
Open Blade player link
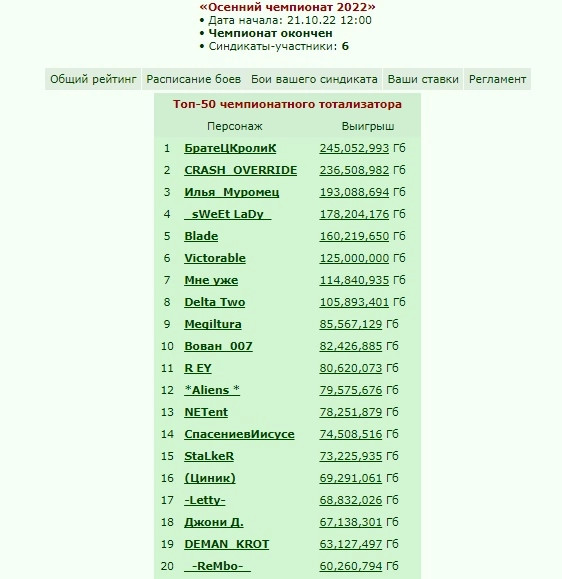[201, 236]
